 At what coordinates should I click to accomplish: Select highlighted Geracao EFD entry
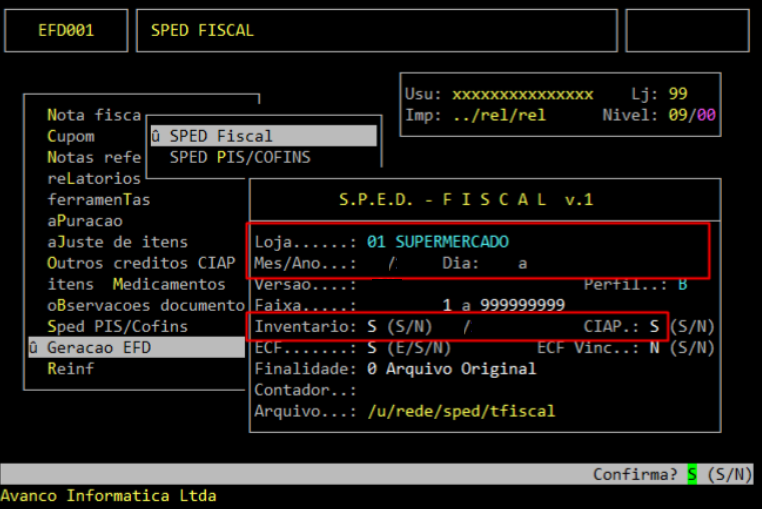pyautogui.click(x=137, y=348)
